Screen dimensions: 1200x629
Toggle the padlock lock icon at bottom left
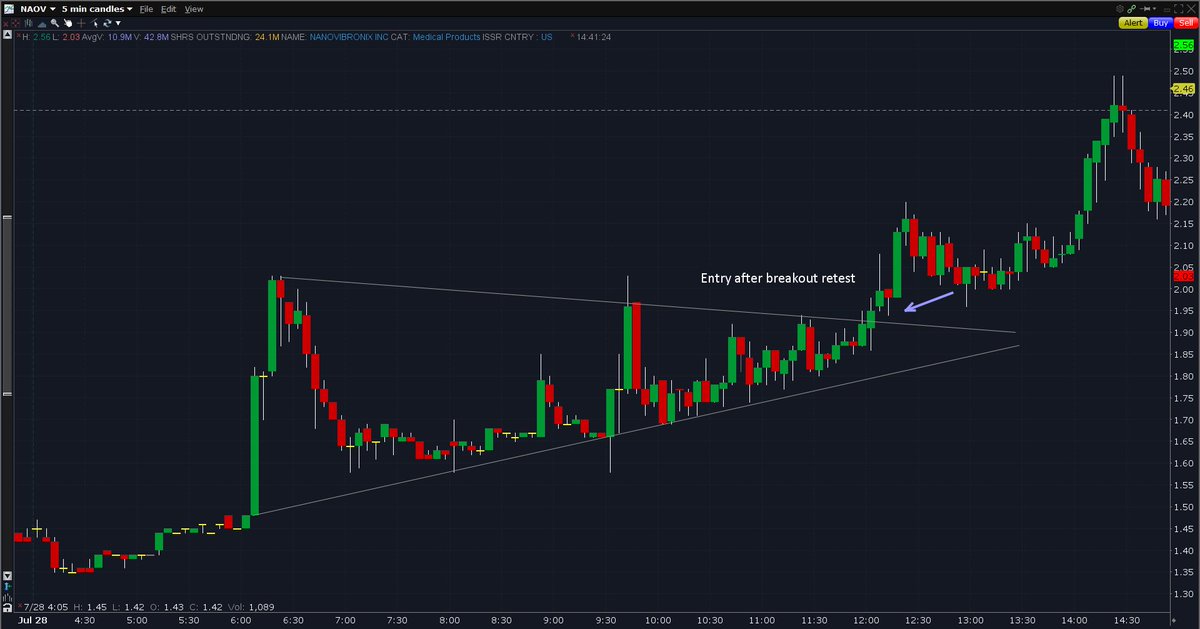[7, 608]
